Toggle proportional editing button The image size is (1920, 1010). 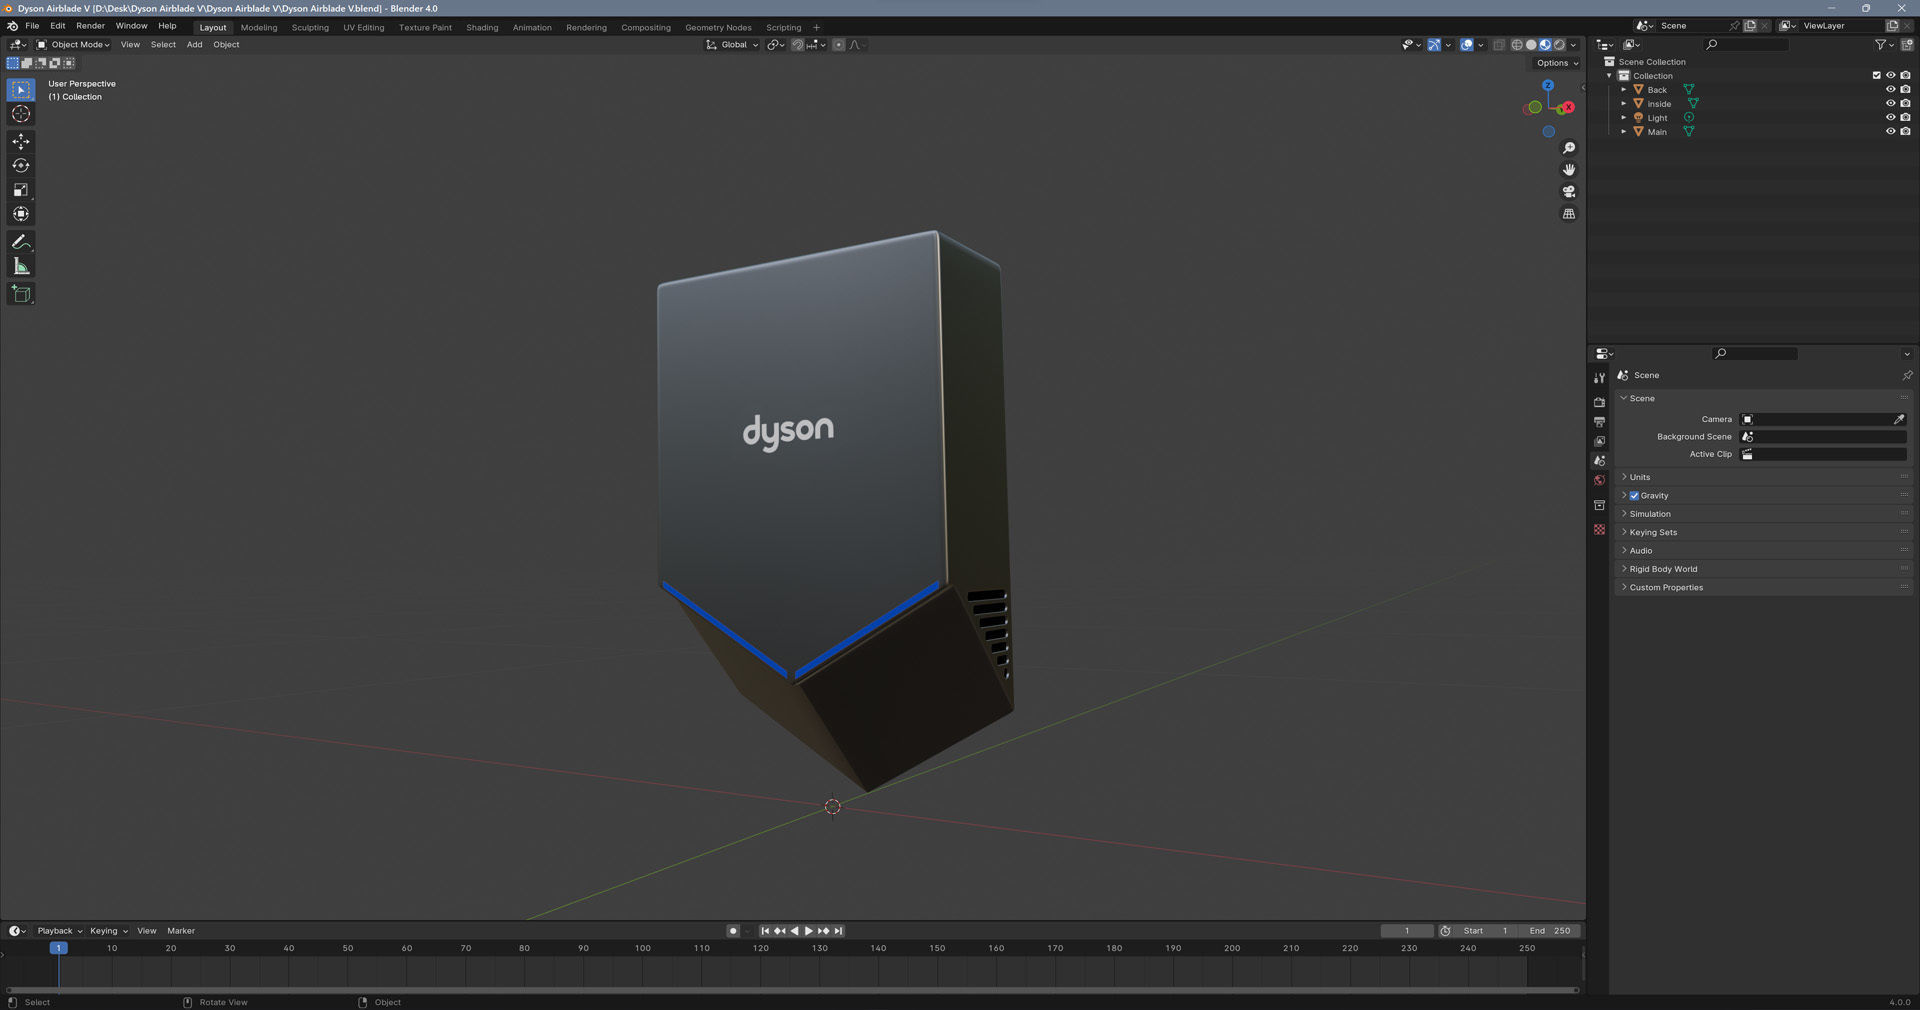[839, 45]
